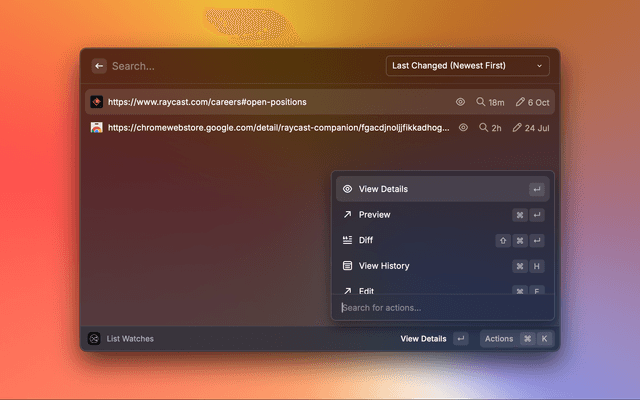
Task: Toggle the eye icon on the raycast.com row
Action: coord(461,102)
